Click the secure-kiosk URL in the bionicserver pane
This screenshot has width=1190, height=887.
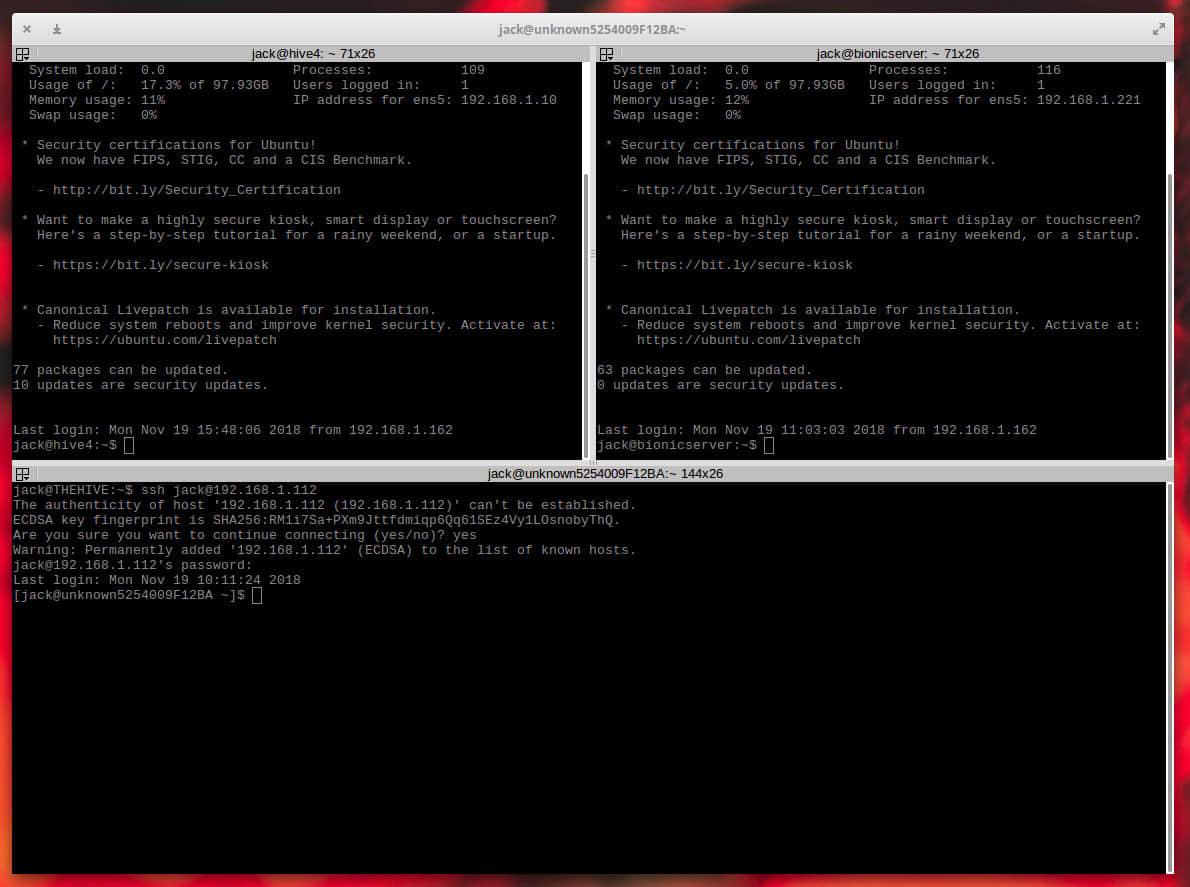[744, 265]
